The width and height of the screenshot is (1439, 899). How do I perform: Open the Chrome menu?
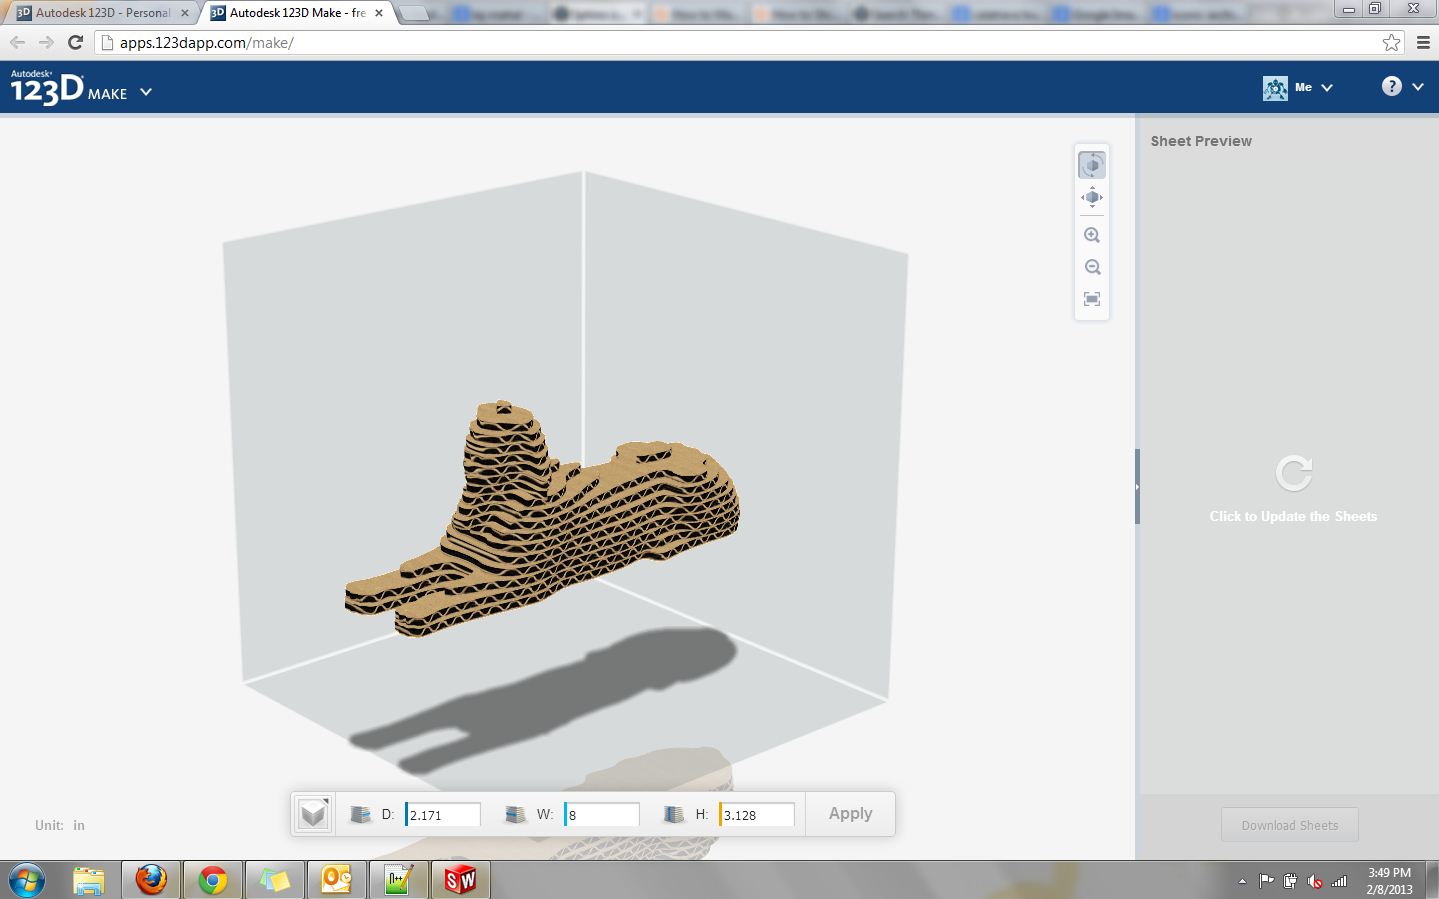coord(1423,42)
